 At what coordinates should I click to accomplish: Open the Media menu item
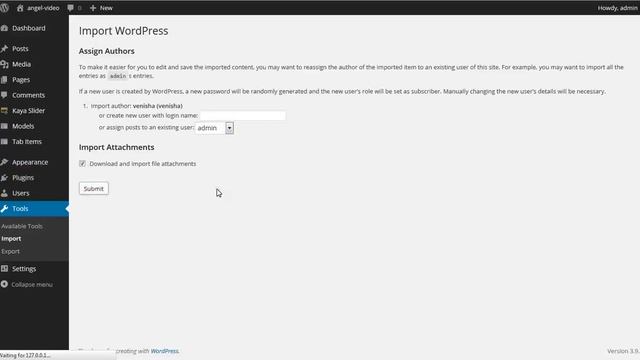[x=21, y=64]
